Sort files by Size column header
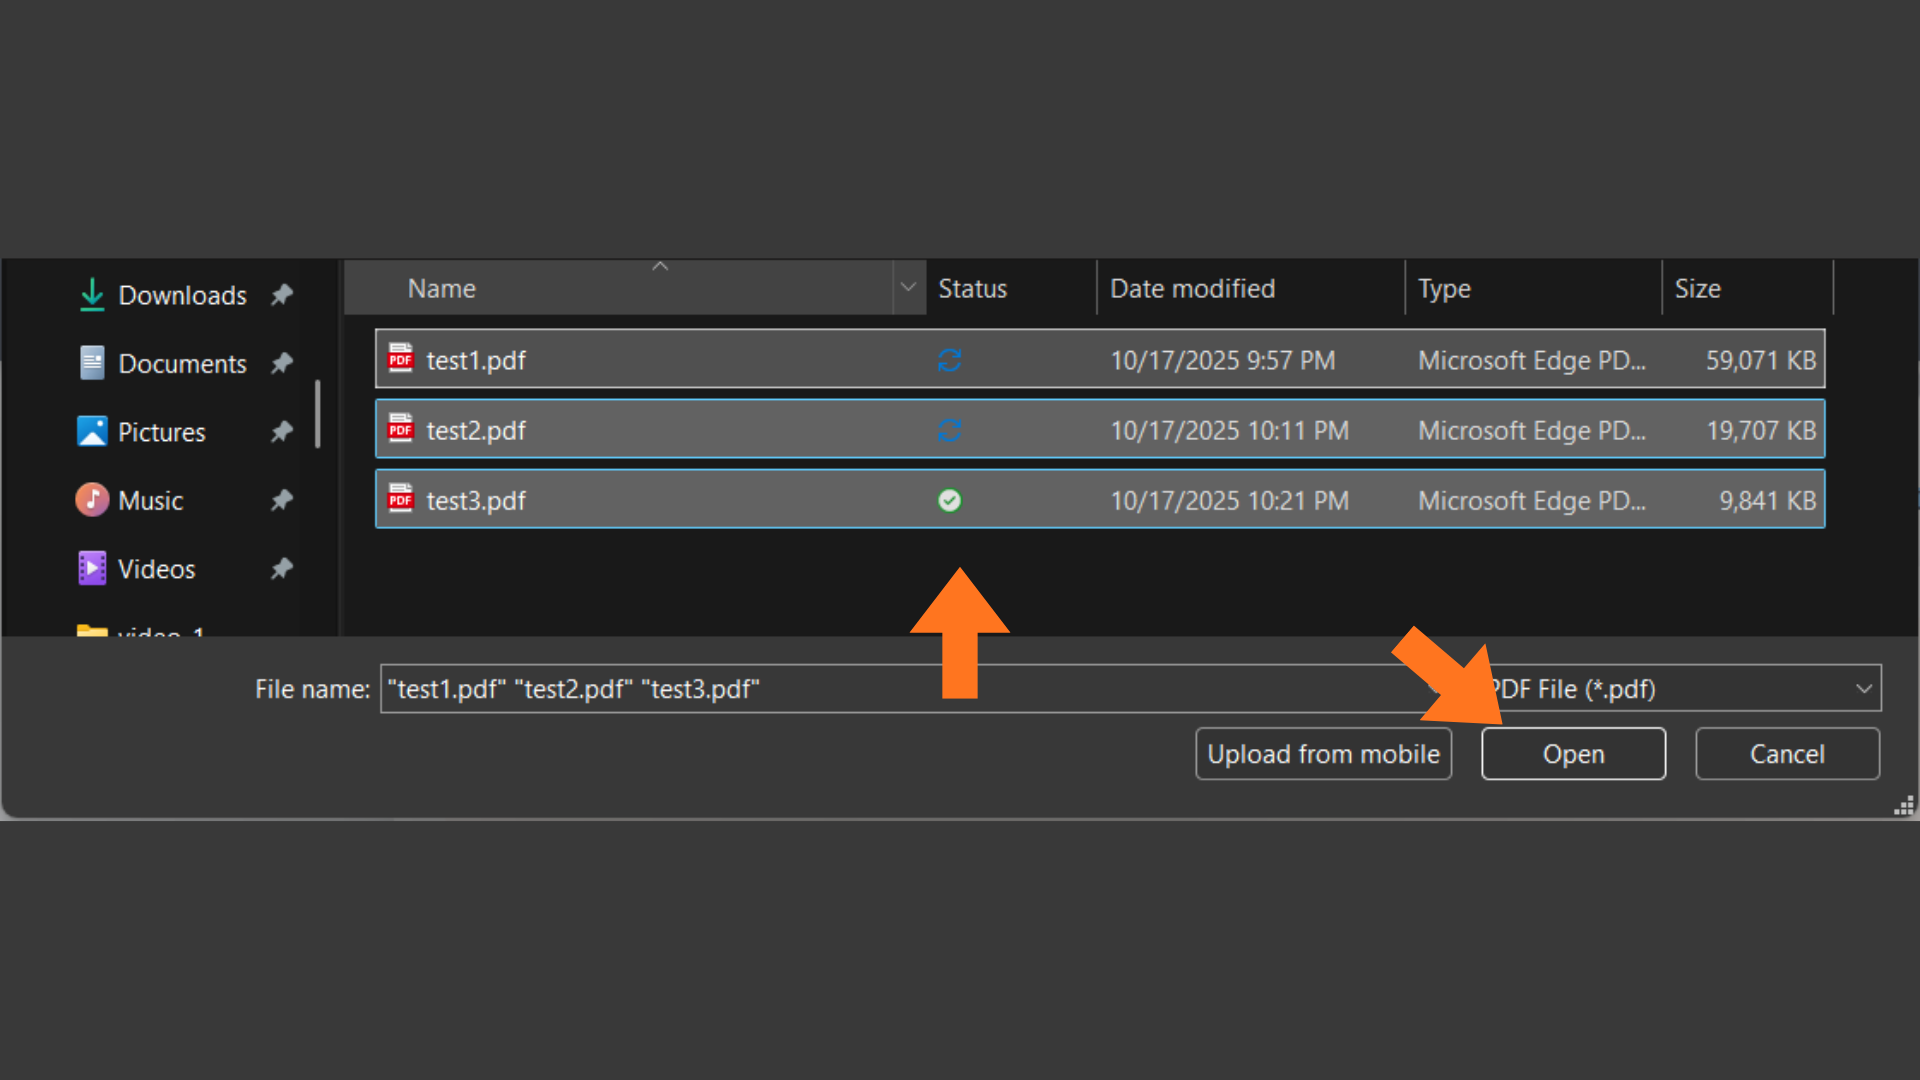This screenshot has height=1080, width=1920. 1697,289
